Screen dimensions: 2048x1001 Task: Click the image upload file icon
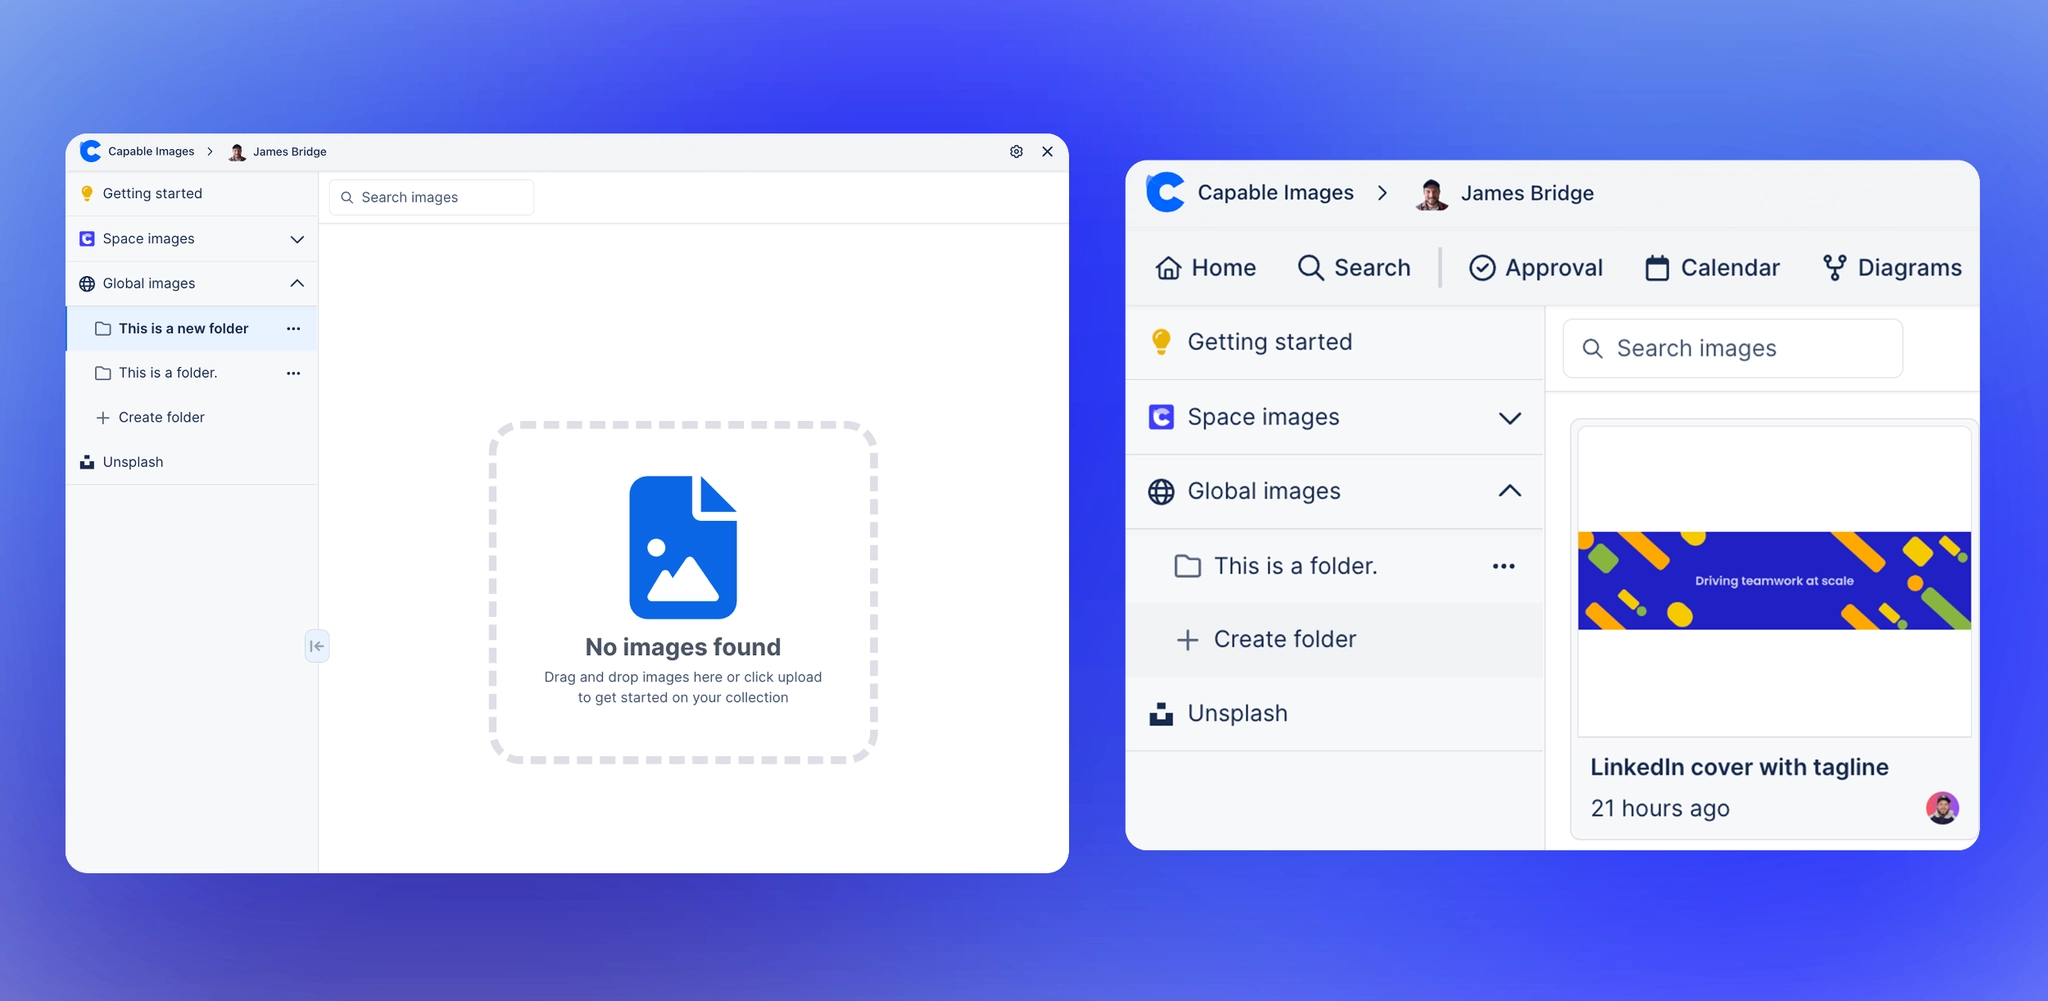pyautogui.click(x=683, y=547)
